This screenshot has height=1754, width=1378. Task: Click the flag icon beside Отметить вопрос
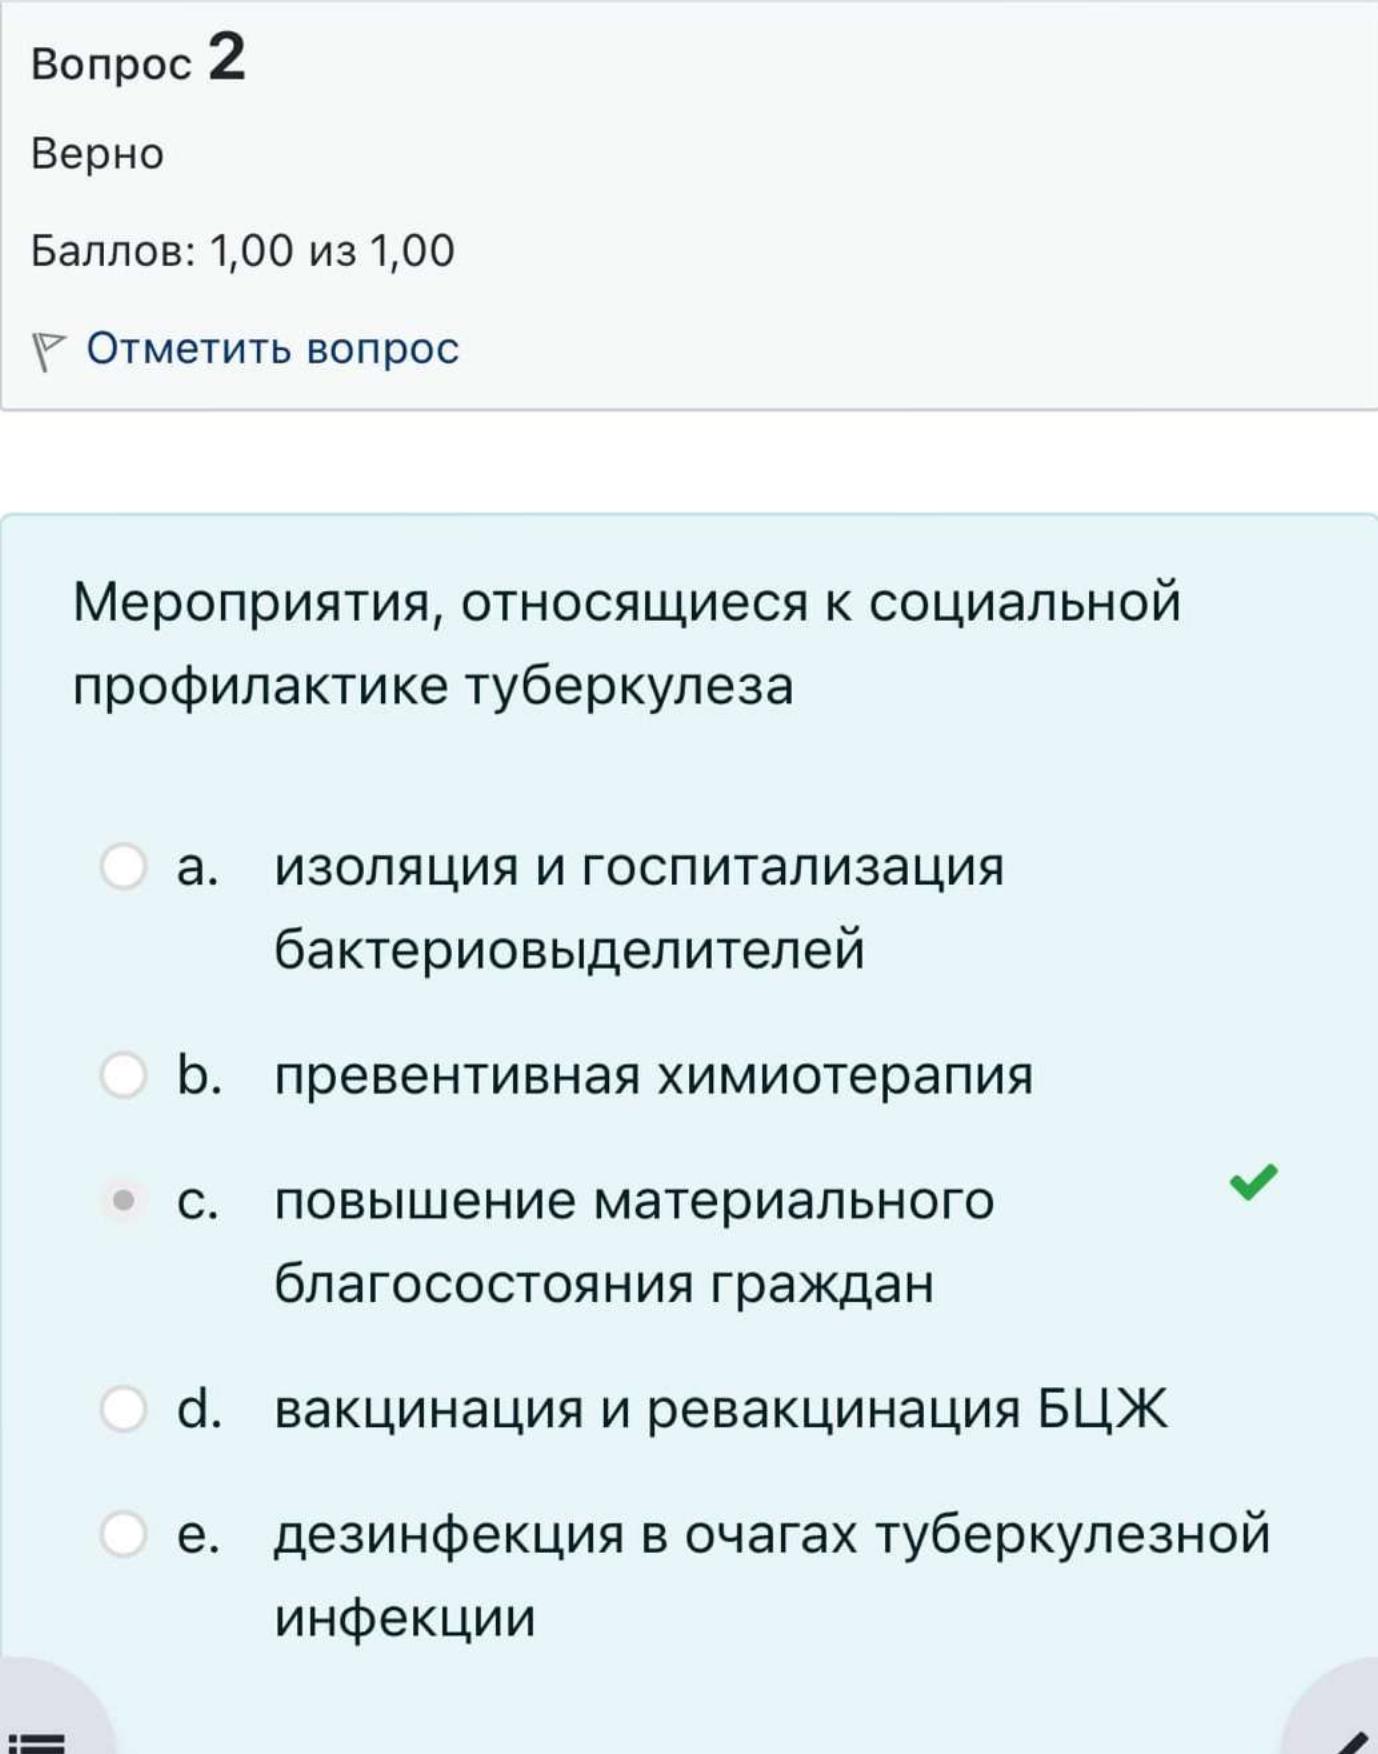(x=48, y=351)
